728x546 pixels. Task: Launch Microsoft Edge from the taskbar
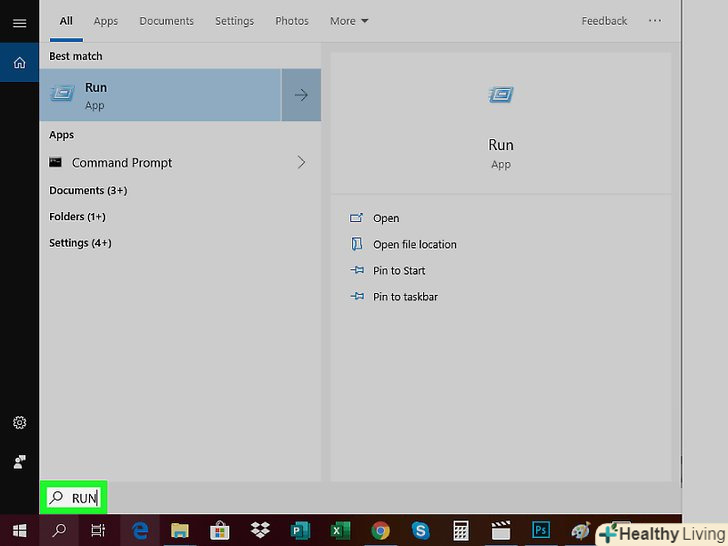tap(140, 530)
